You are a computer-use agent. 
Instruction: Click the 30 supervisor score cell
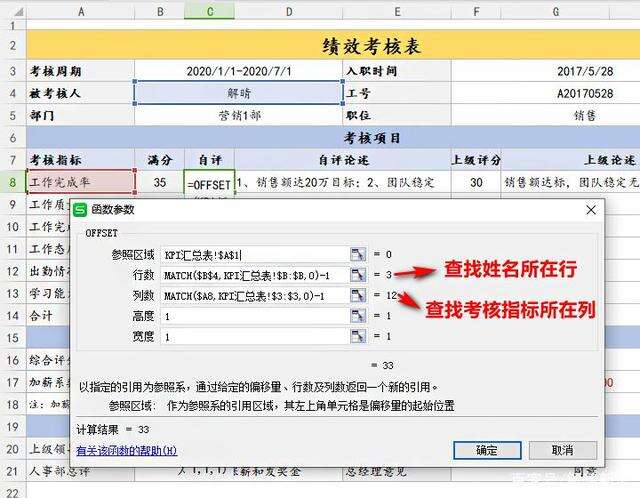476,182
